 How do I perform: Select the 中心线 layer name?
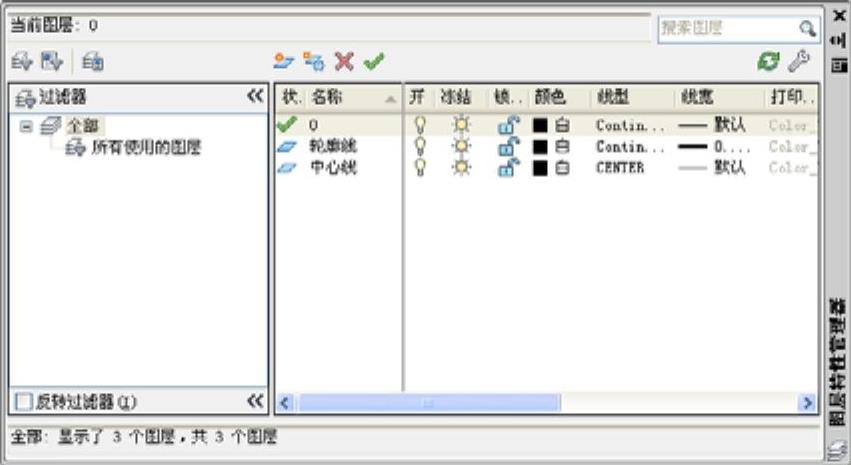point(333,168)
